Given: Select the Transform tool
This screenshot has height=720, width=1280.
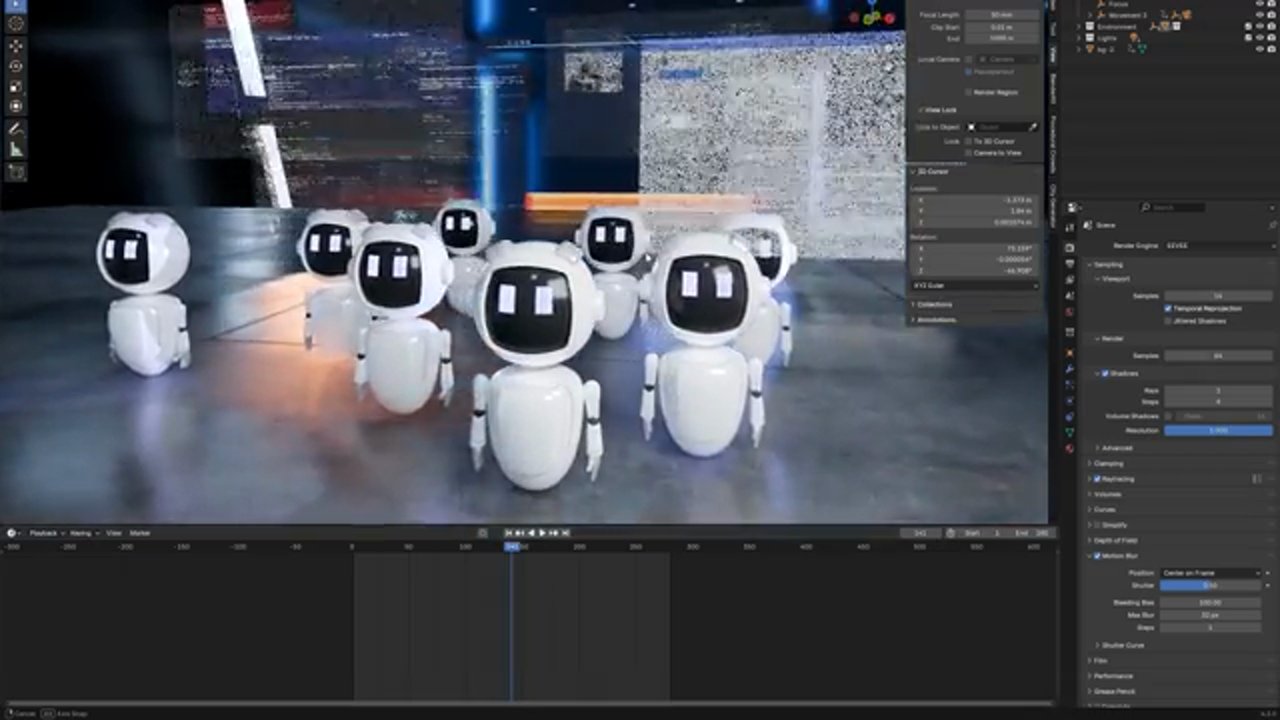Looking at the screenshot, I should click(x=16, y=106).
